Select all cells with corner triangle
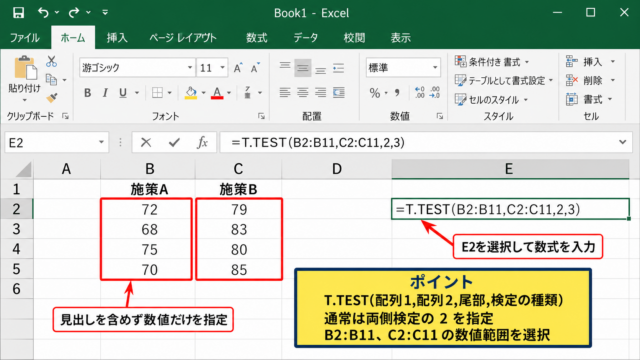Image resolution: width=640 pixels, height=360 pixels. [x=24, y=169]
